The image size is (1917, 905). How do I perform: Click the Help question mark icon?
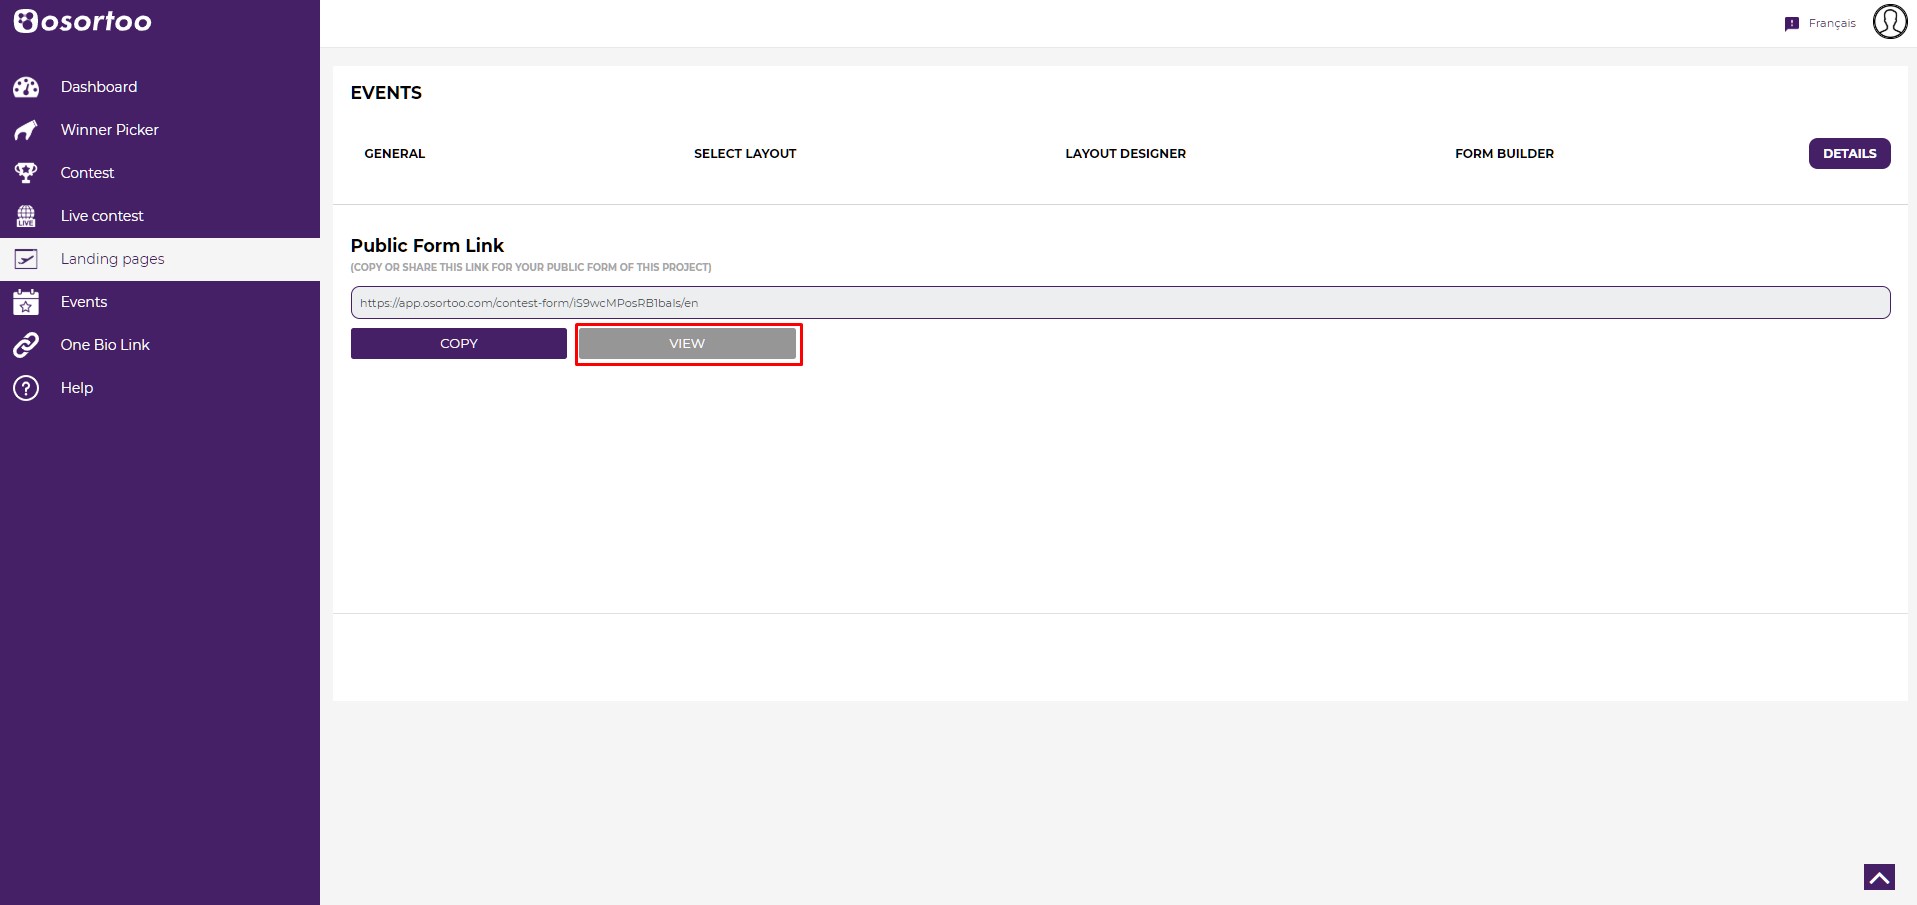(26, 388)
